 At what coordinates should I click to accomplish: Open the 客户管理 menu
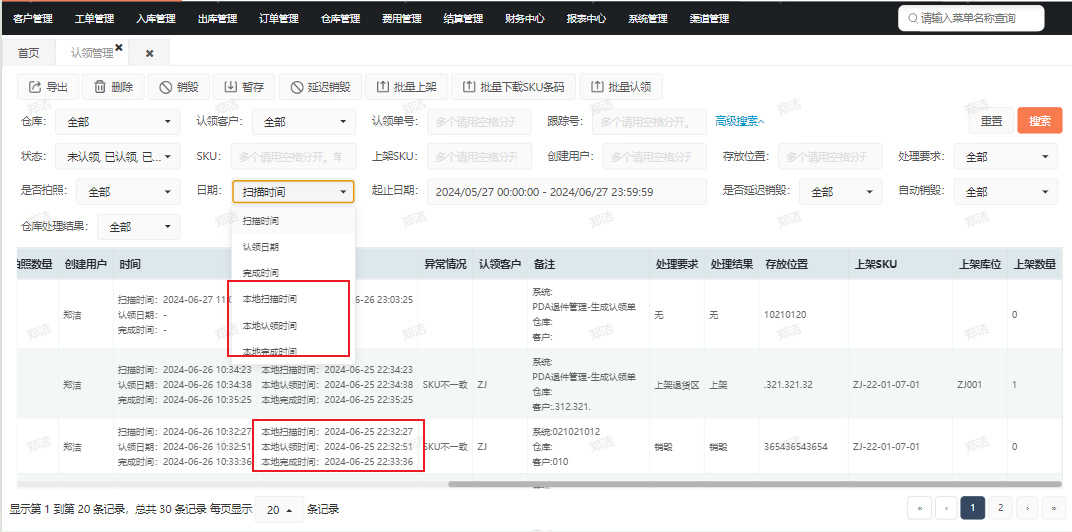tap(33, 18)
